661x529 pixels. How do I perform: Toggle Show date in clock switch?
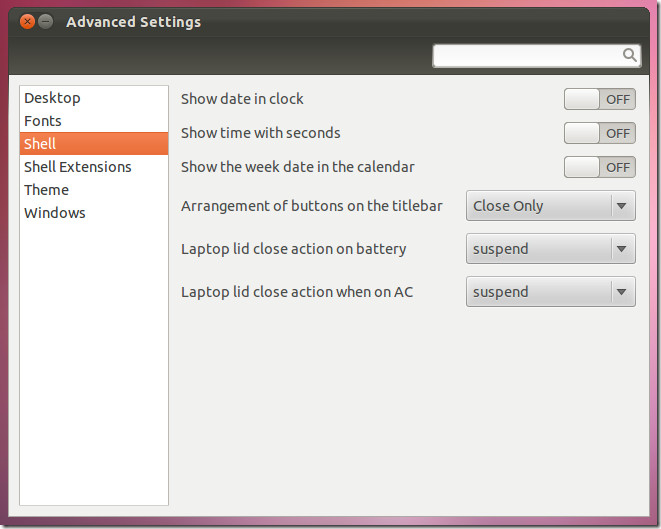599,99
